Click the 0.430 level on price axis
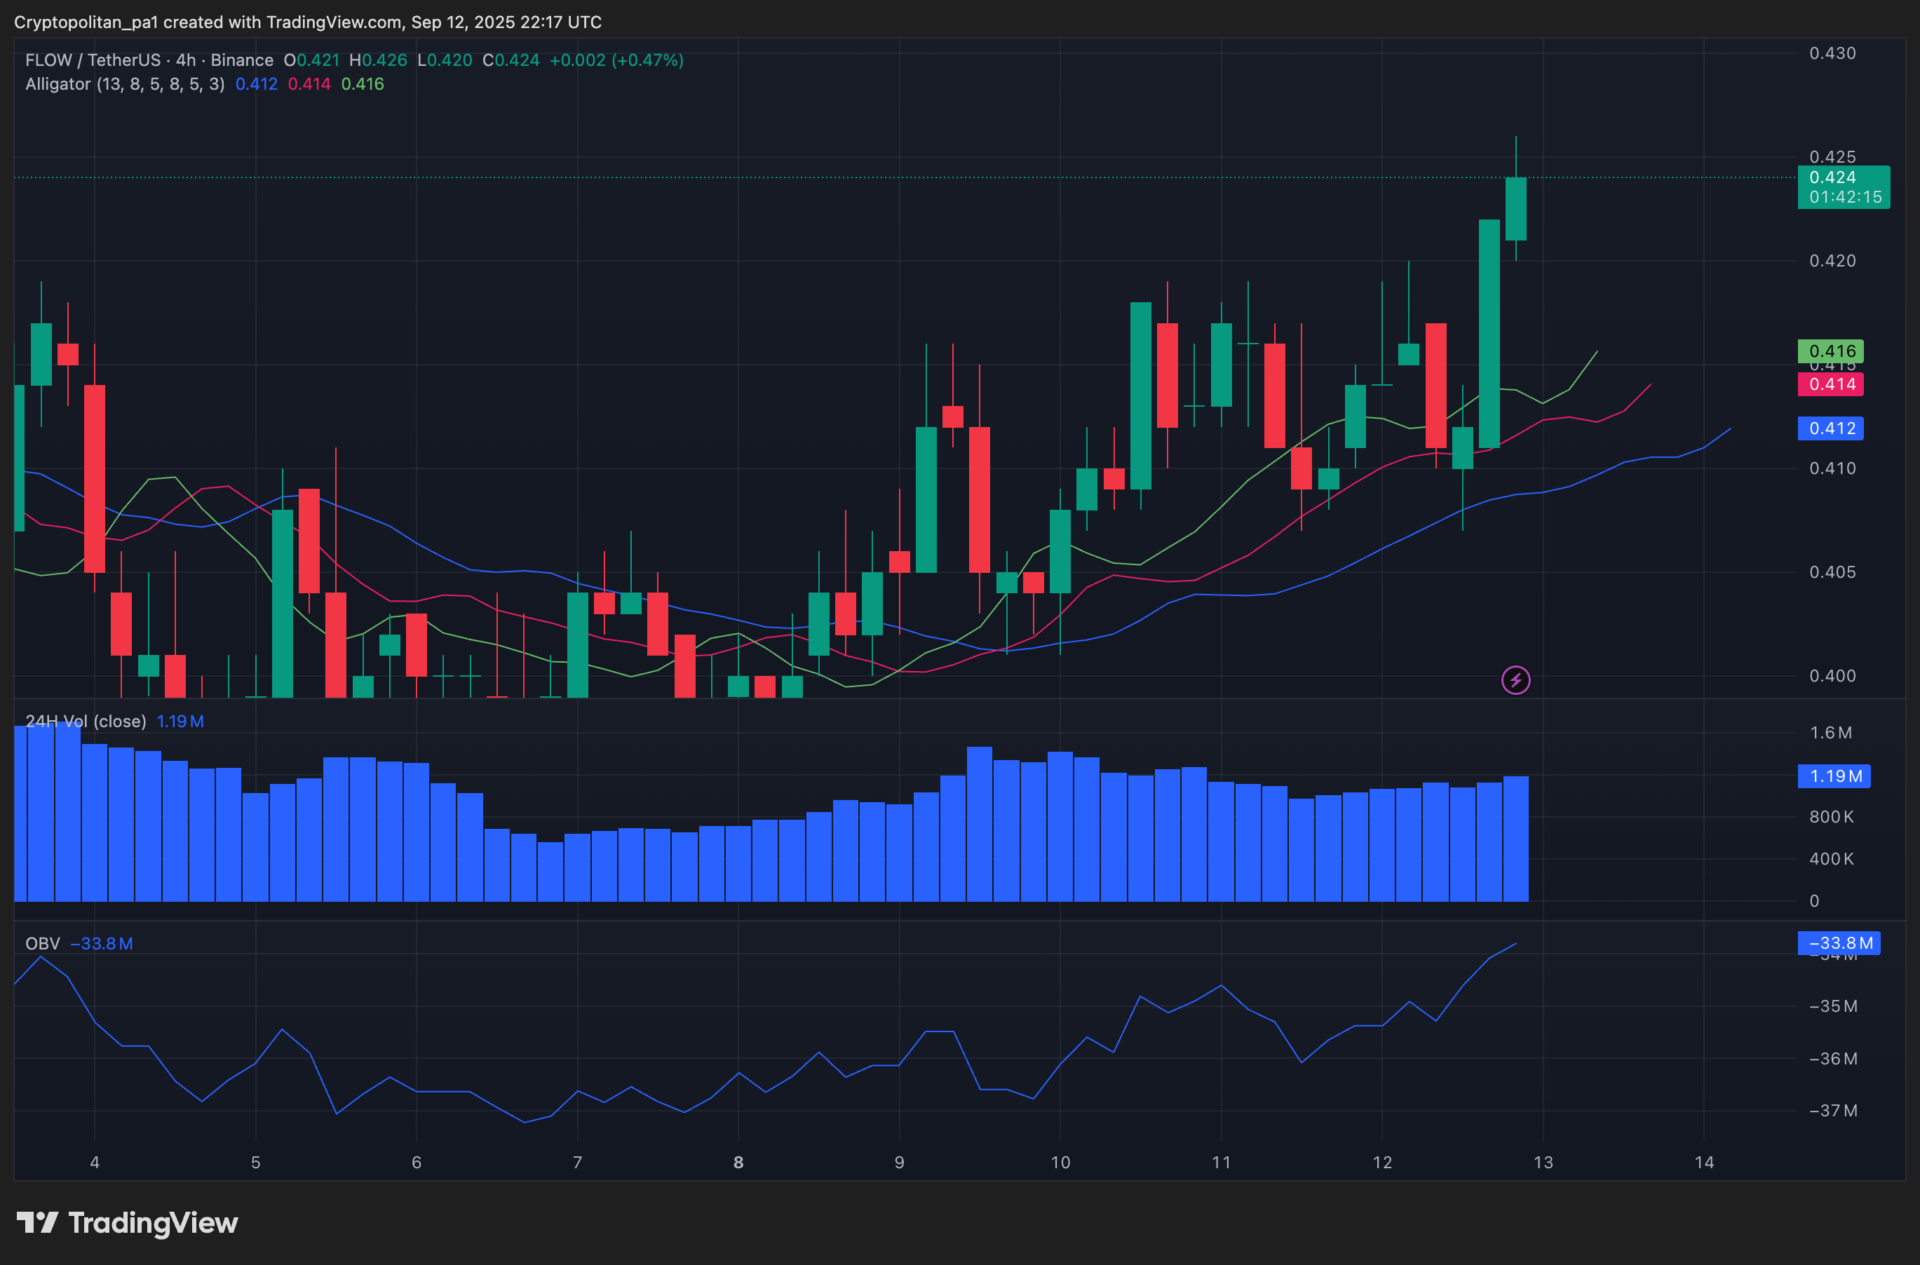Screen dimensions: 1920x1265 [x=1832, y=53]
